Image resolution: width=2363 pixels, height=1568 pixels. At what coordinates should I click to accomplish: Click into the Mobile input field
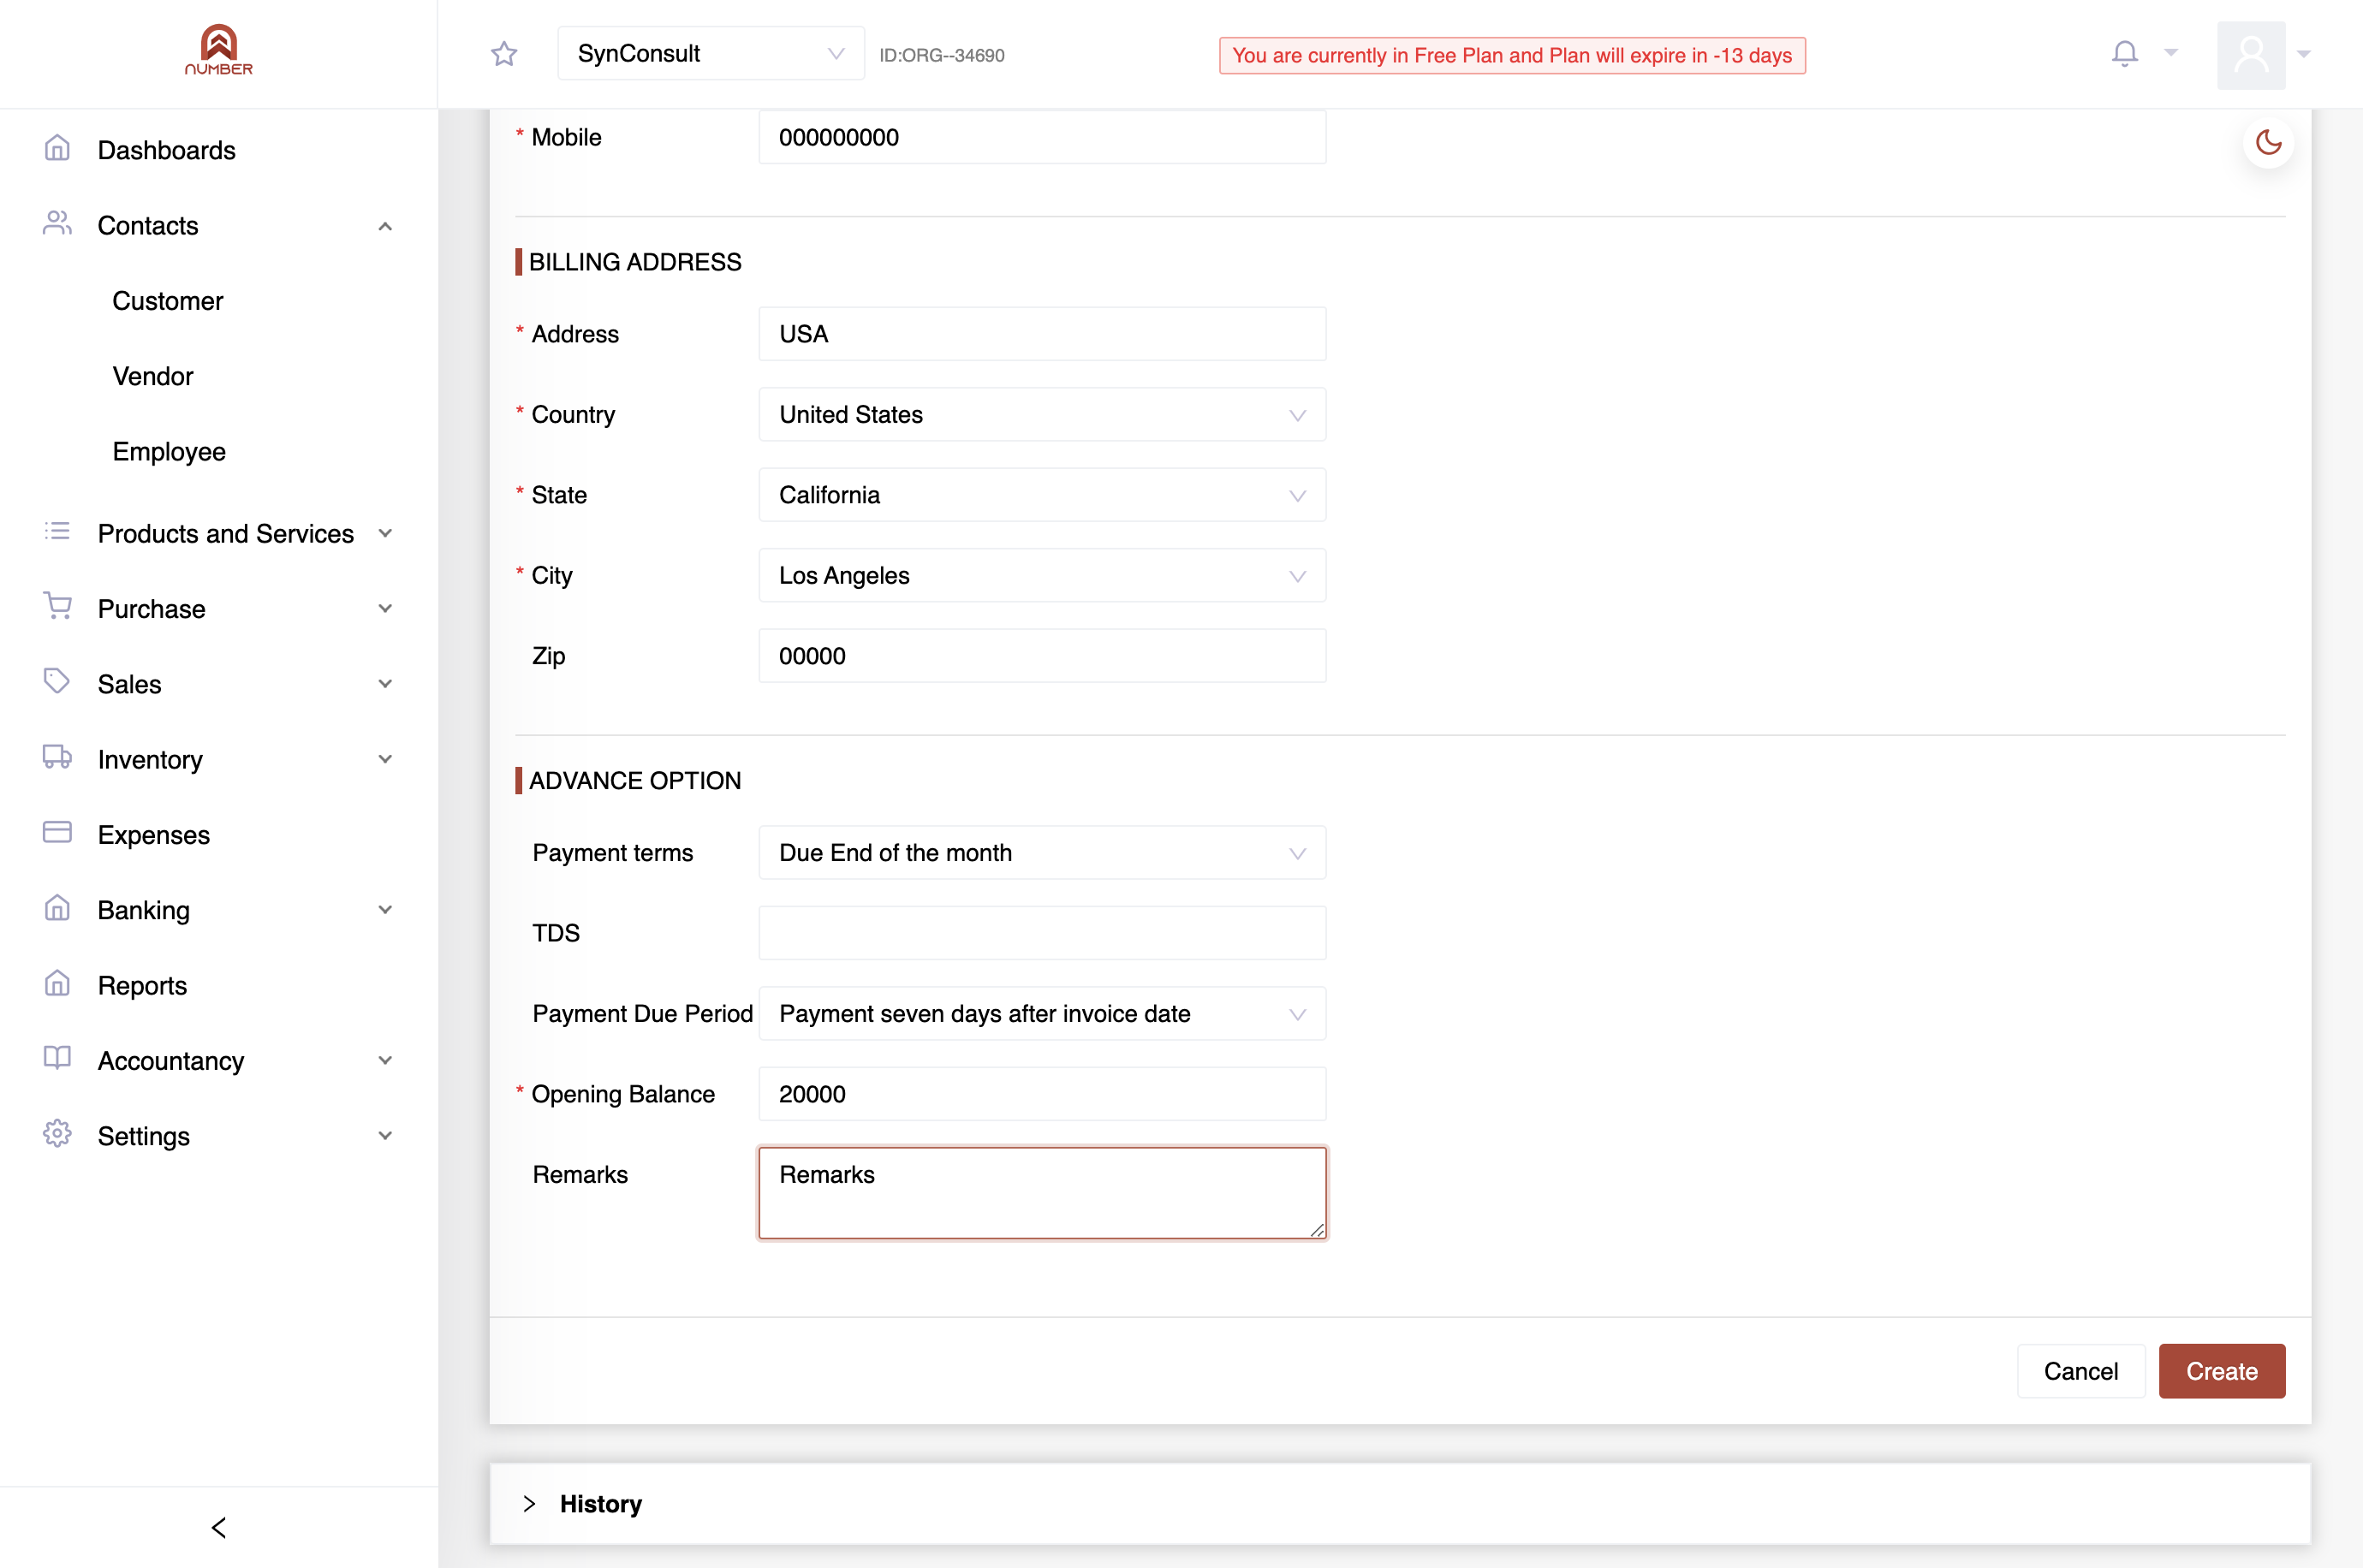[1042, 137]
